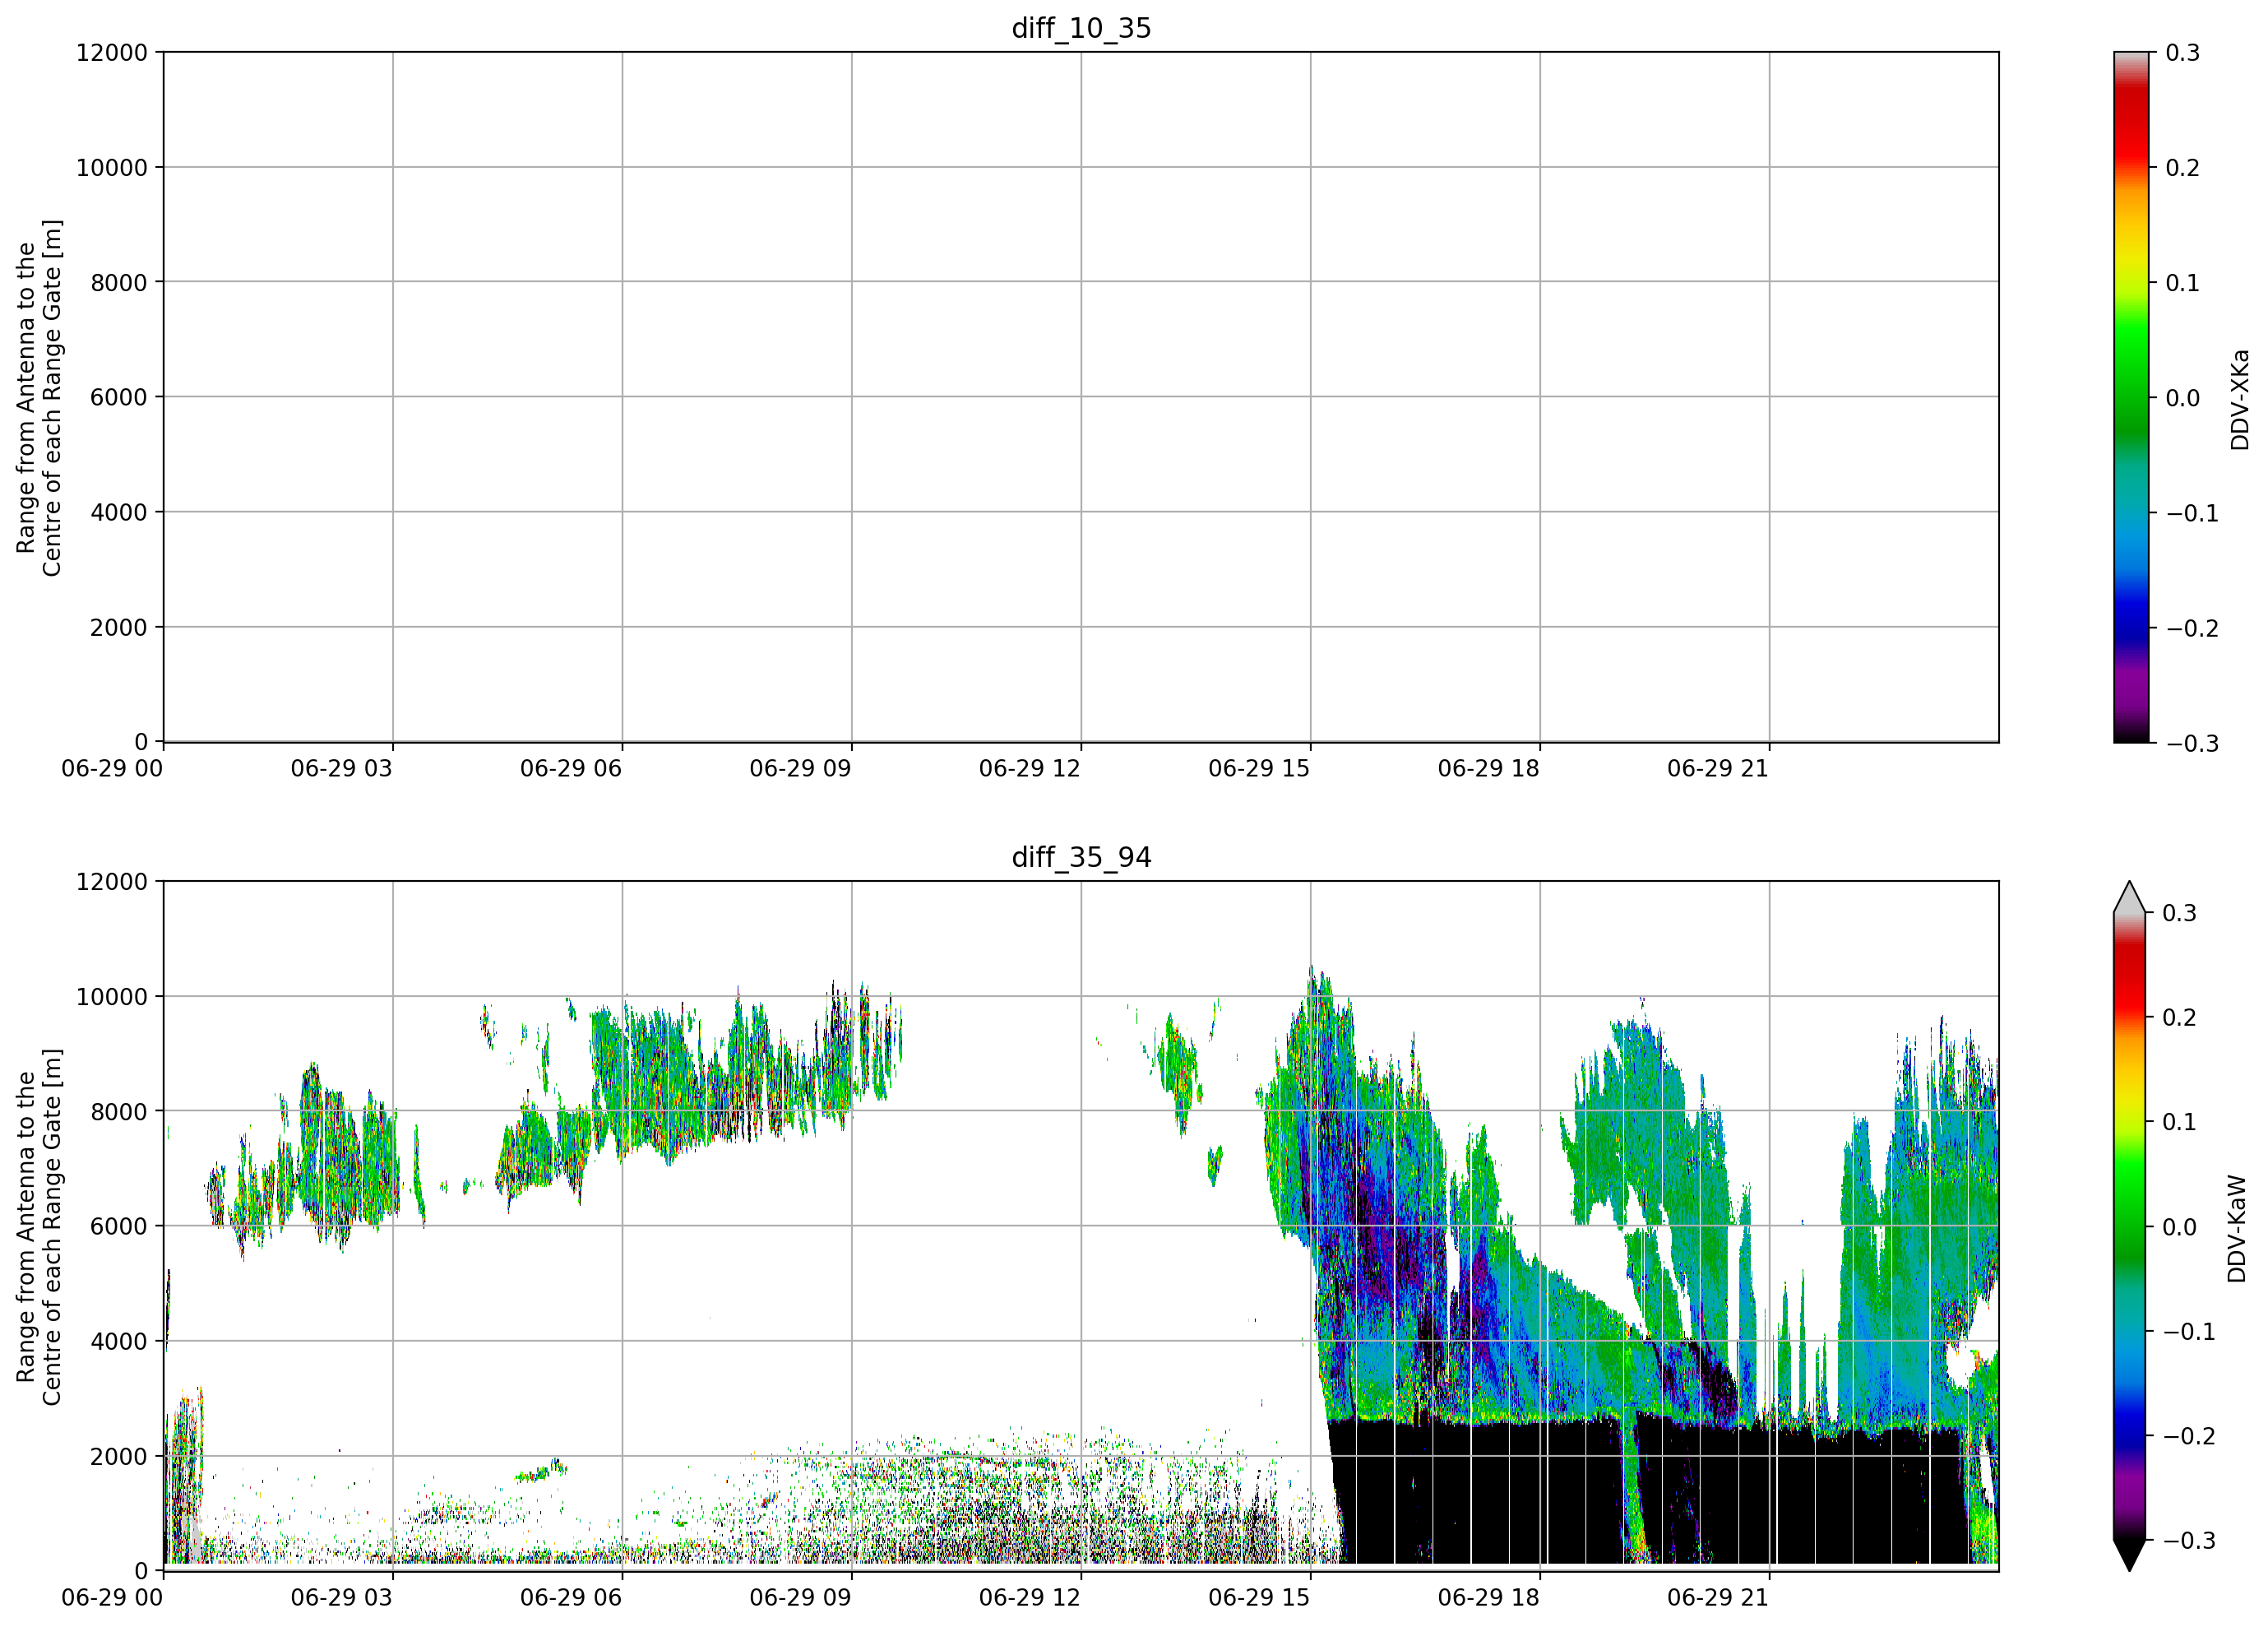
Task: Select the 06-29 12 tick in top plot
Action: [x=1030, y=768]
